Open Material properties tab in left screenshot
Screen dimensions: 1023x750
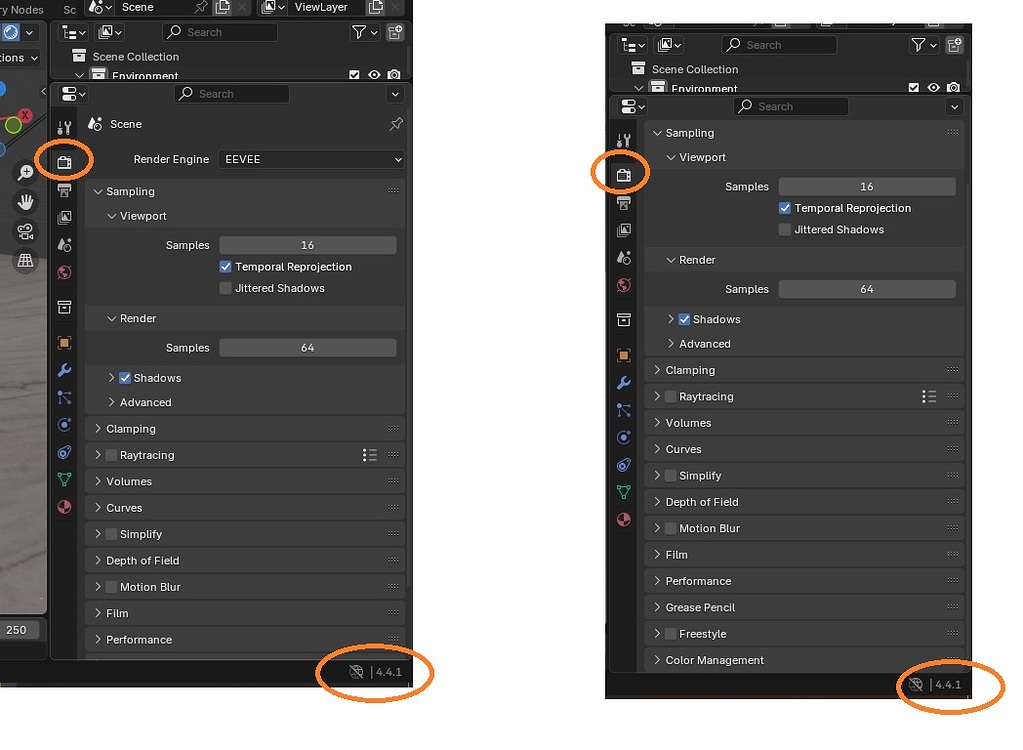pyautogui.click(x=64, y=507)
